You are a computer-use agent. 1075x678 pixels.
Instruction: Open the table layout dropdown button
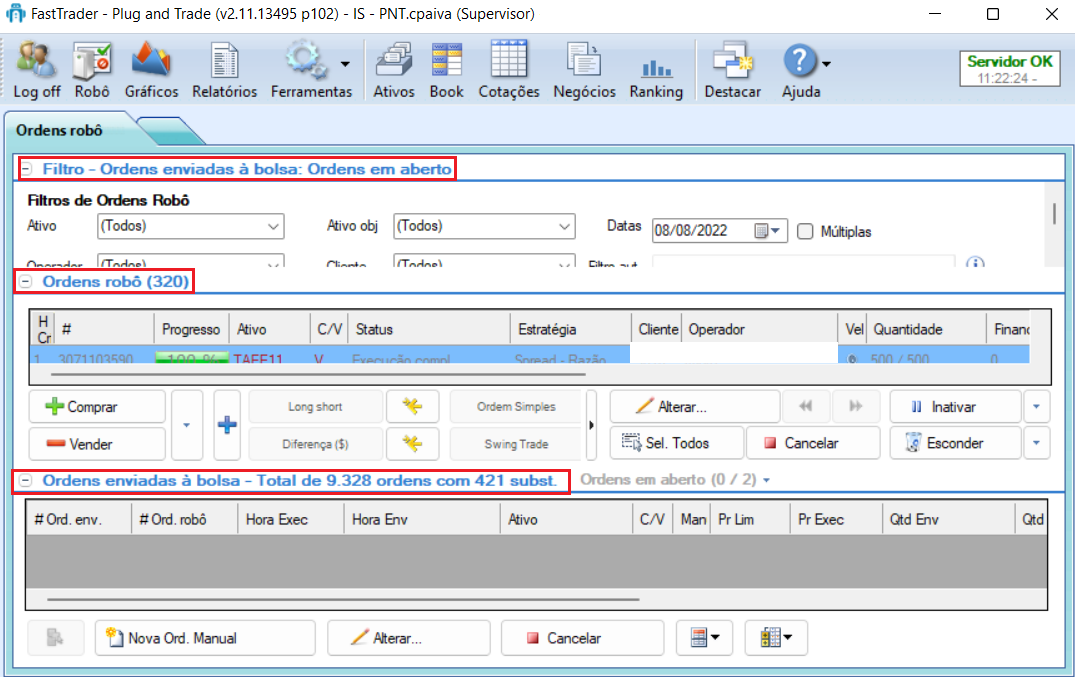704,638
